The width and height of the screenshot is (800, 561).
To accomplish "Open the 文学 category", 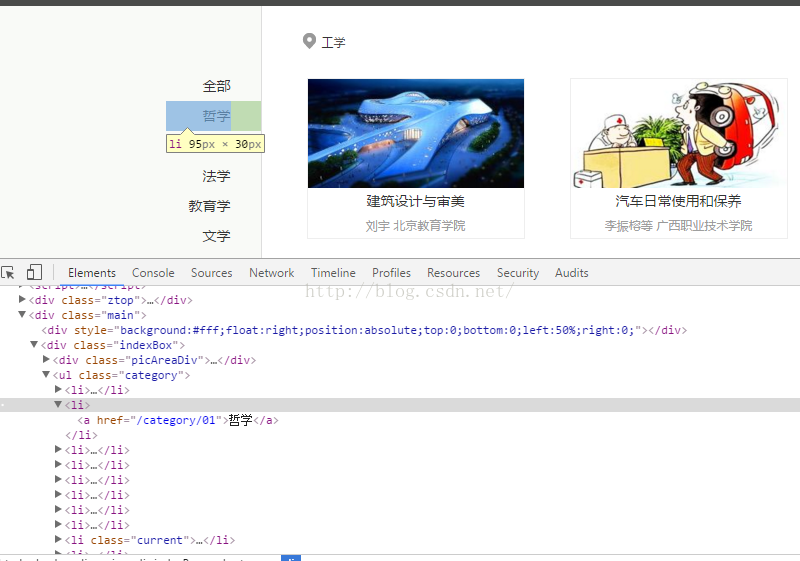I will point(216,236).
